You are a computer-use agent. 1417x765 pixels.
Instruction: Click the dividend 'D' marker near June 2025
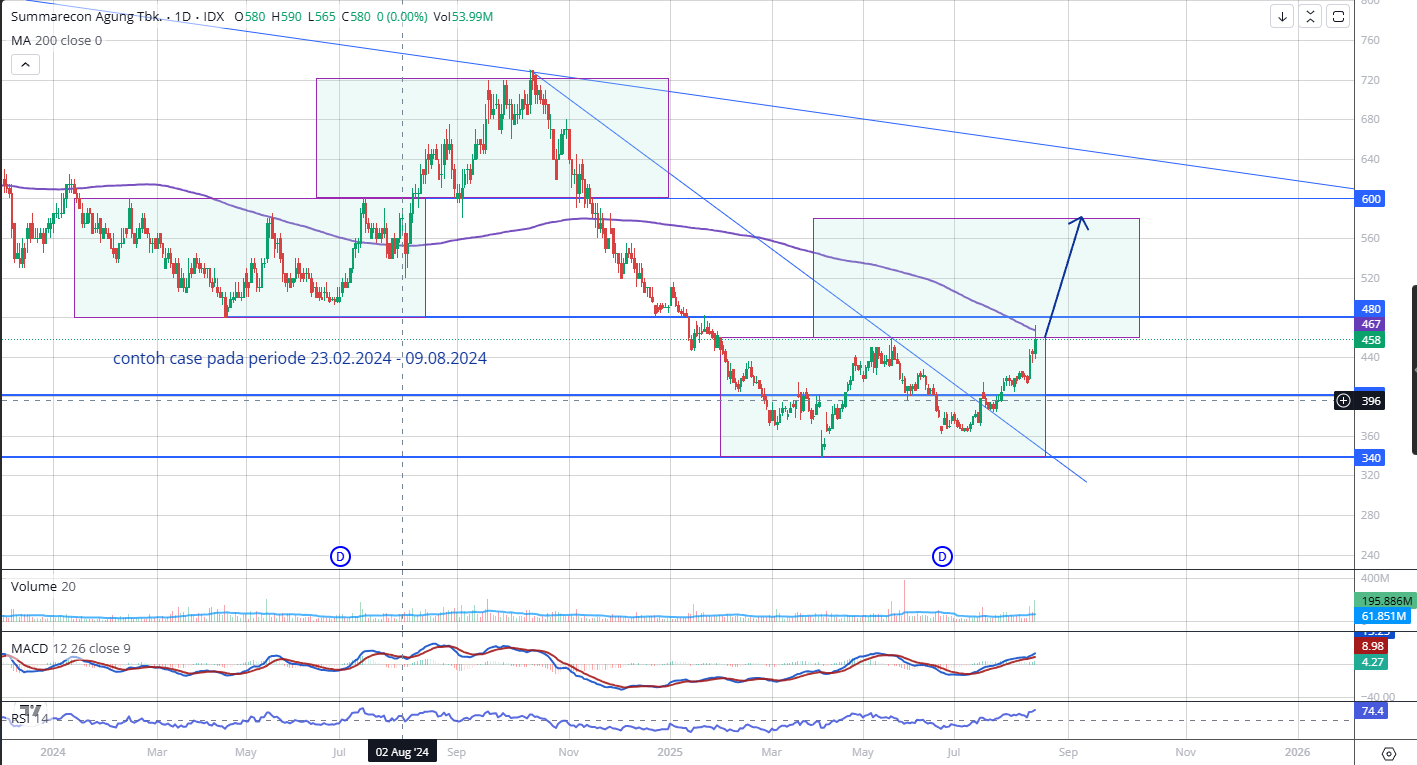[942, 556]
